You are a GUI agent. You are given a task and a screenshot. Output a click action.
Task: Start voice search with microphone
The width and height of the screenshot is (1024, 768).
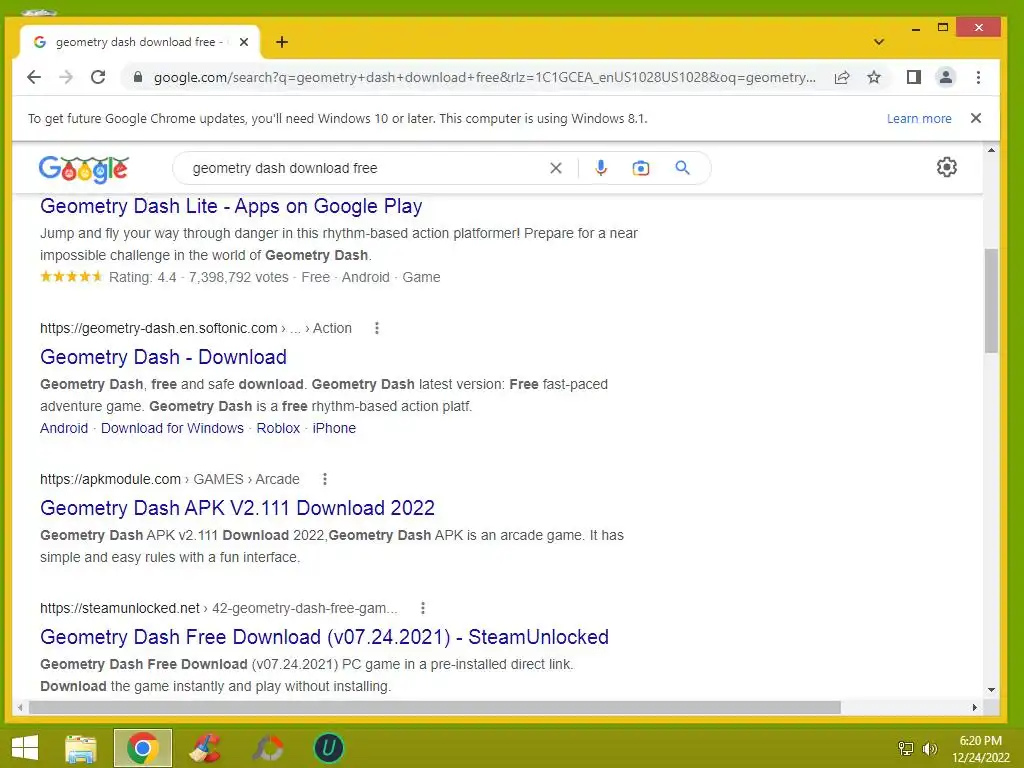pos(601,168)
